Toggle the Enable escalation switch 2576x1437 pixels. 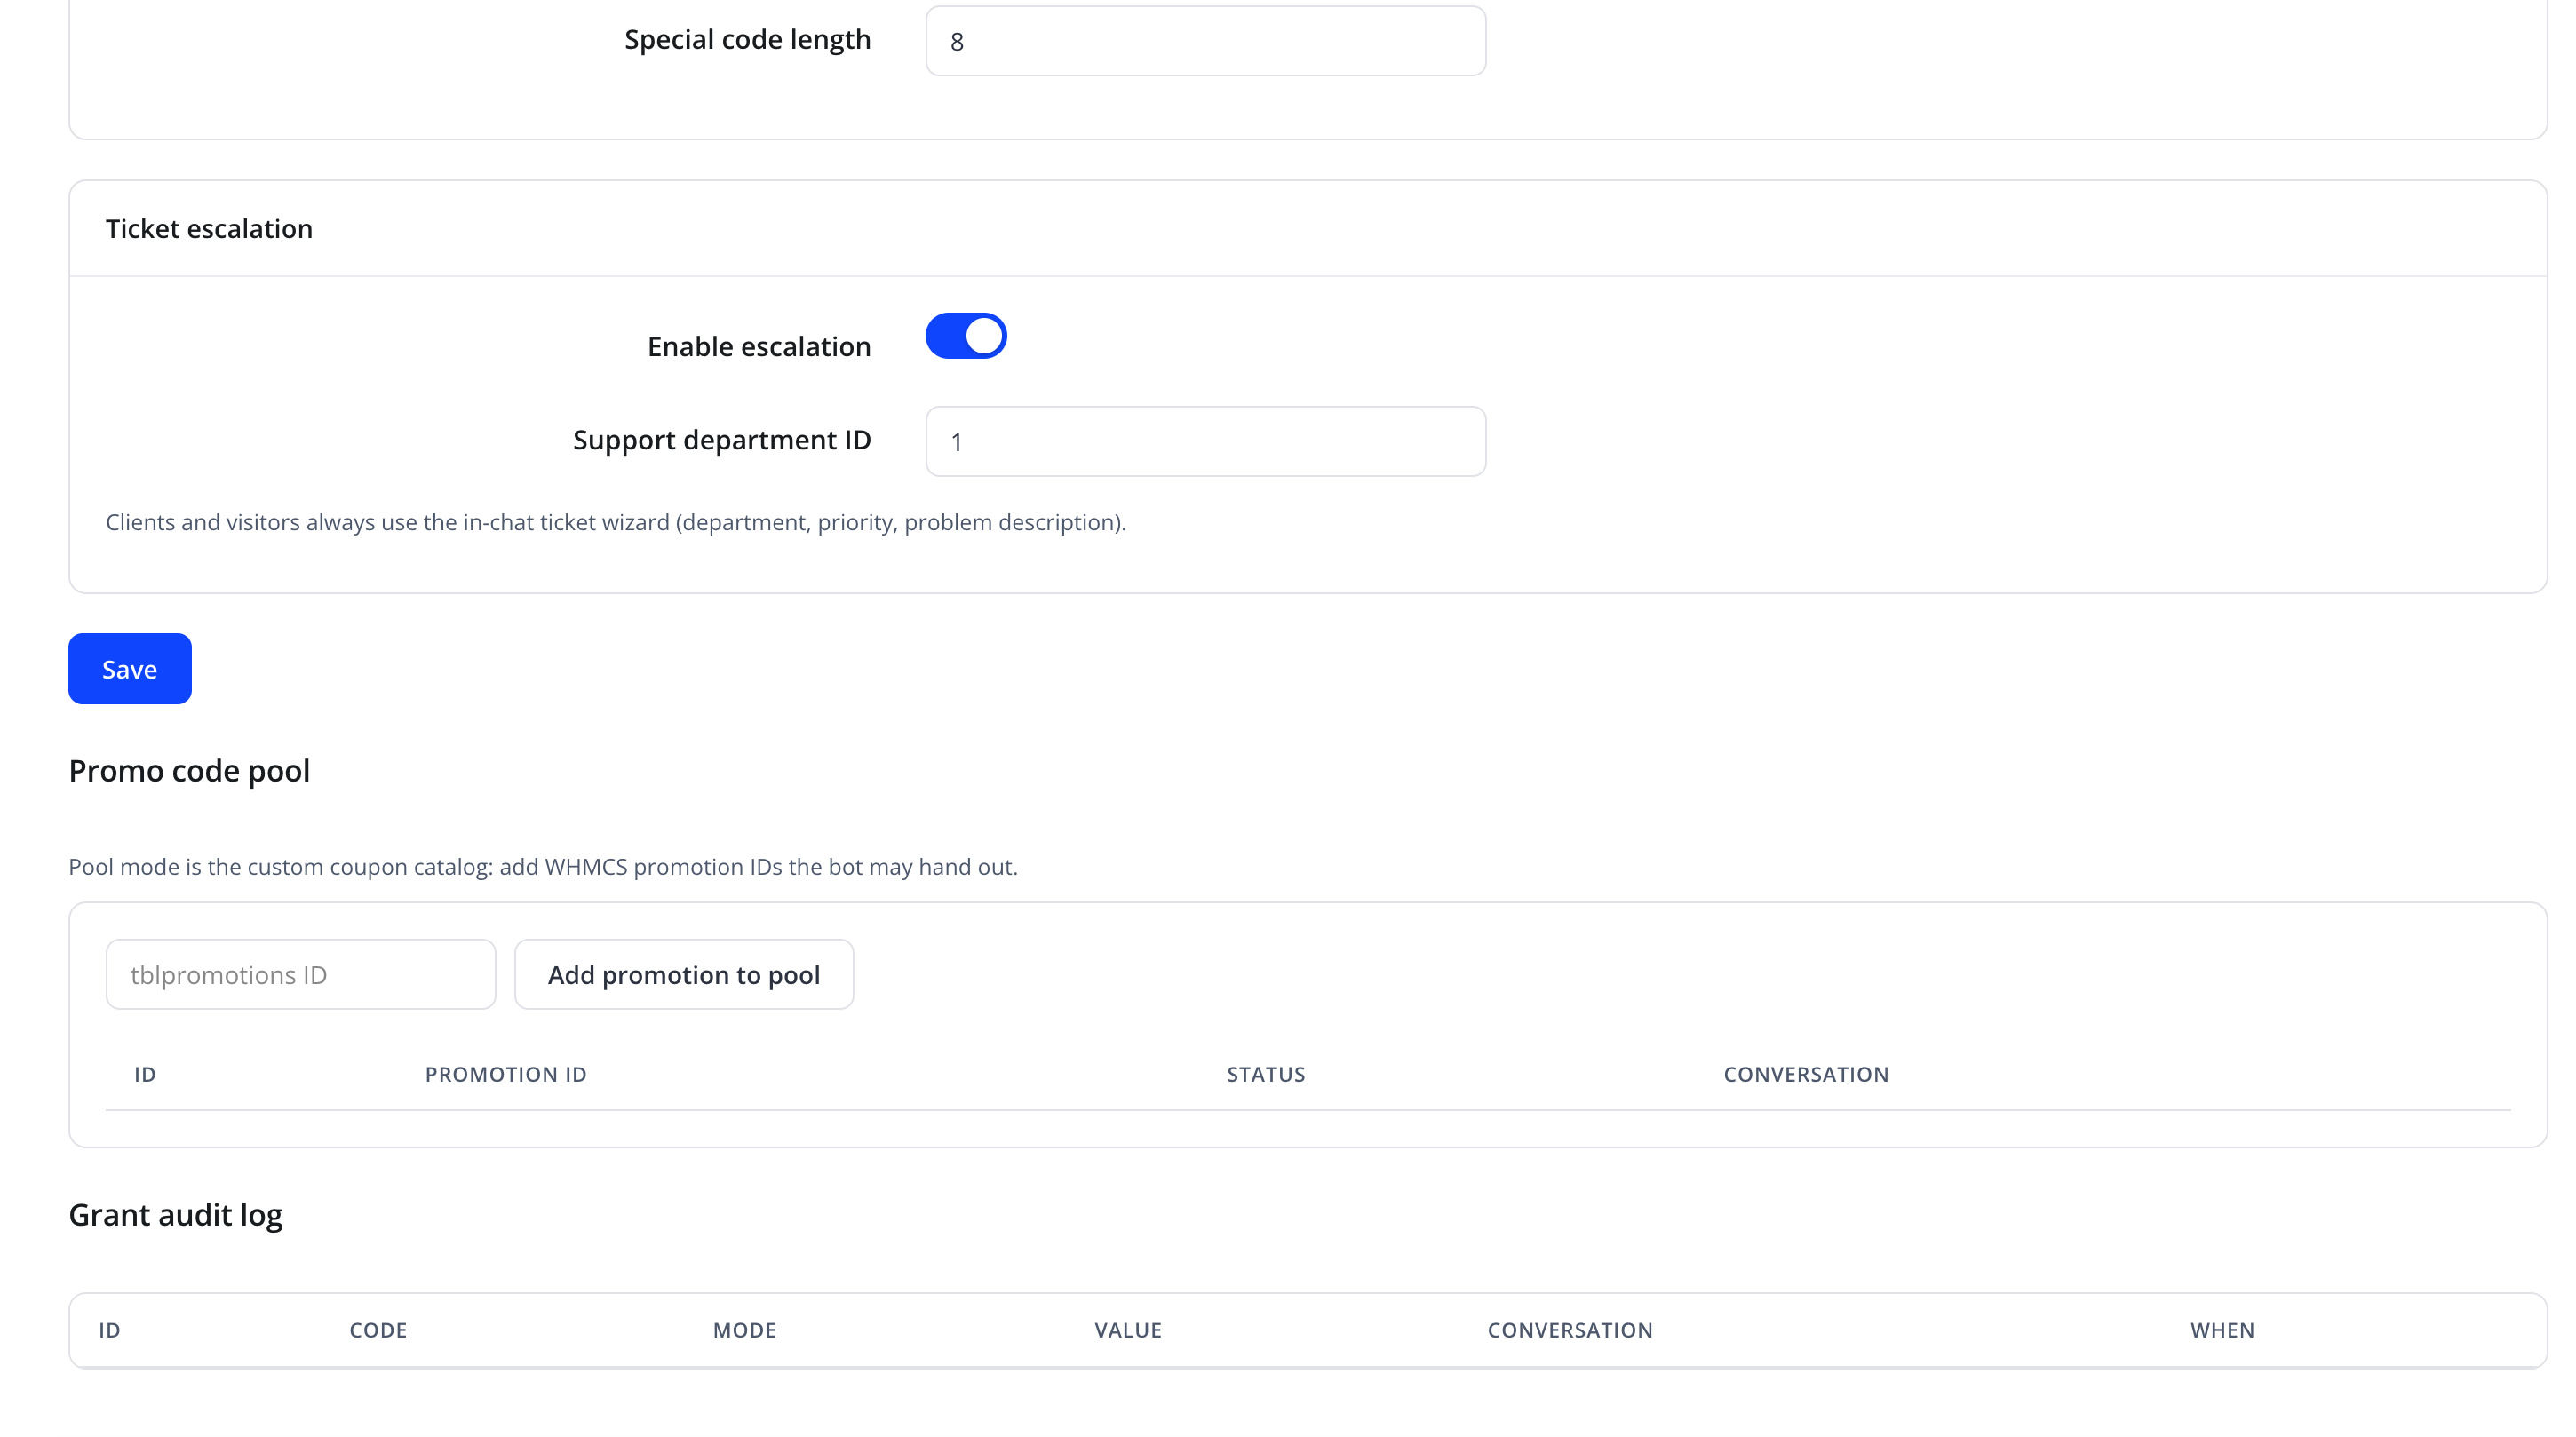[x=965, y=336]
